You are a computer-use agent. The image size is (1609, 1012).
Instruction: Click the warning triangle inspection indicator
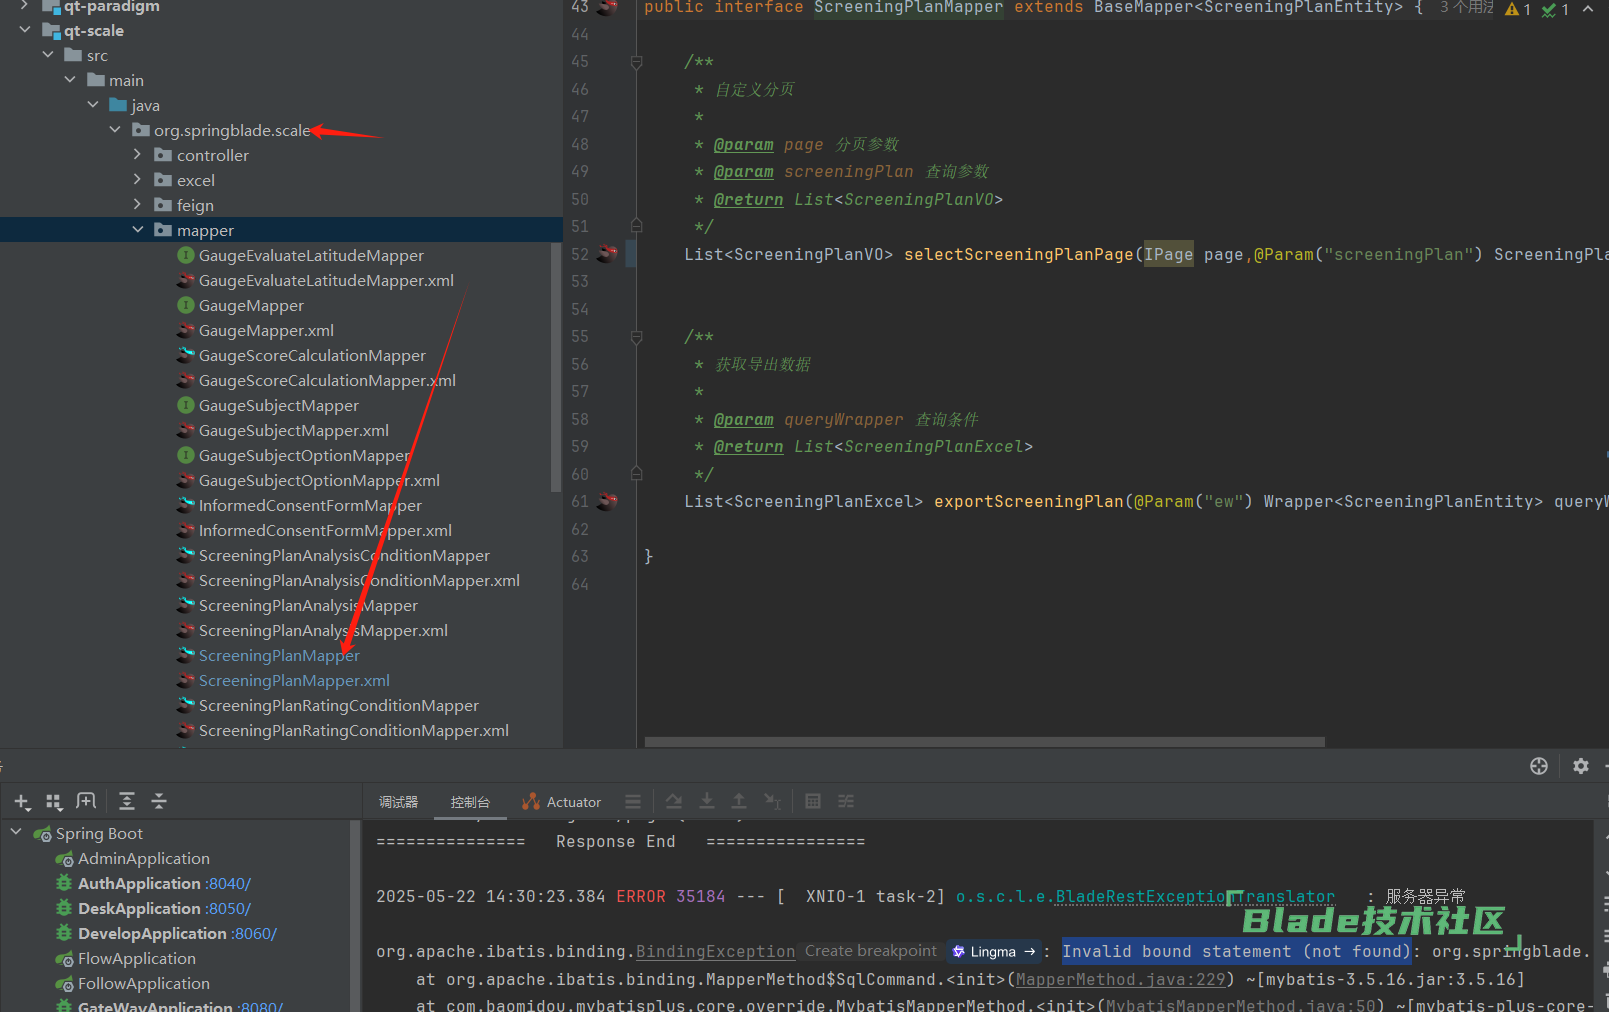[1512, 10]
